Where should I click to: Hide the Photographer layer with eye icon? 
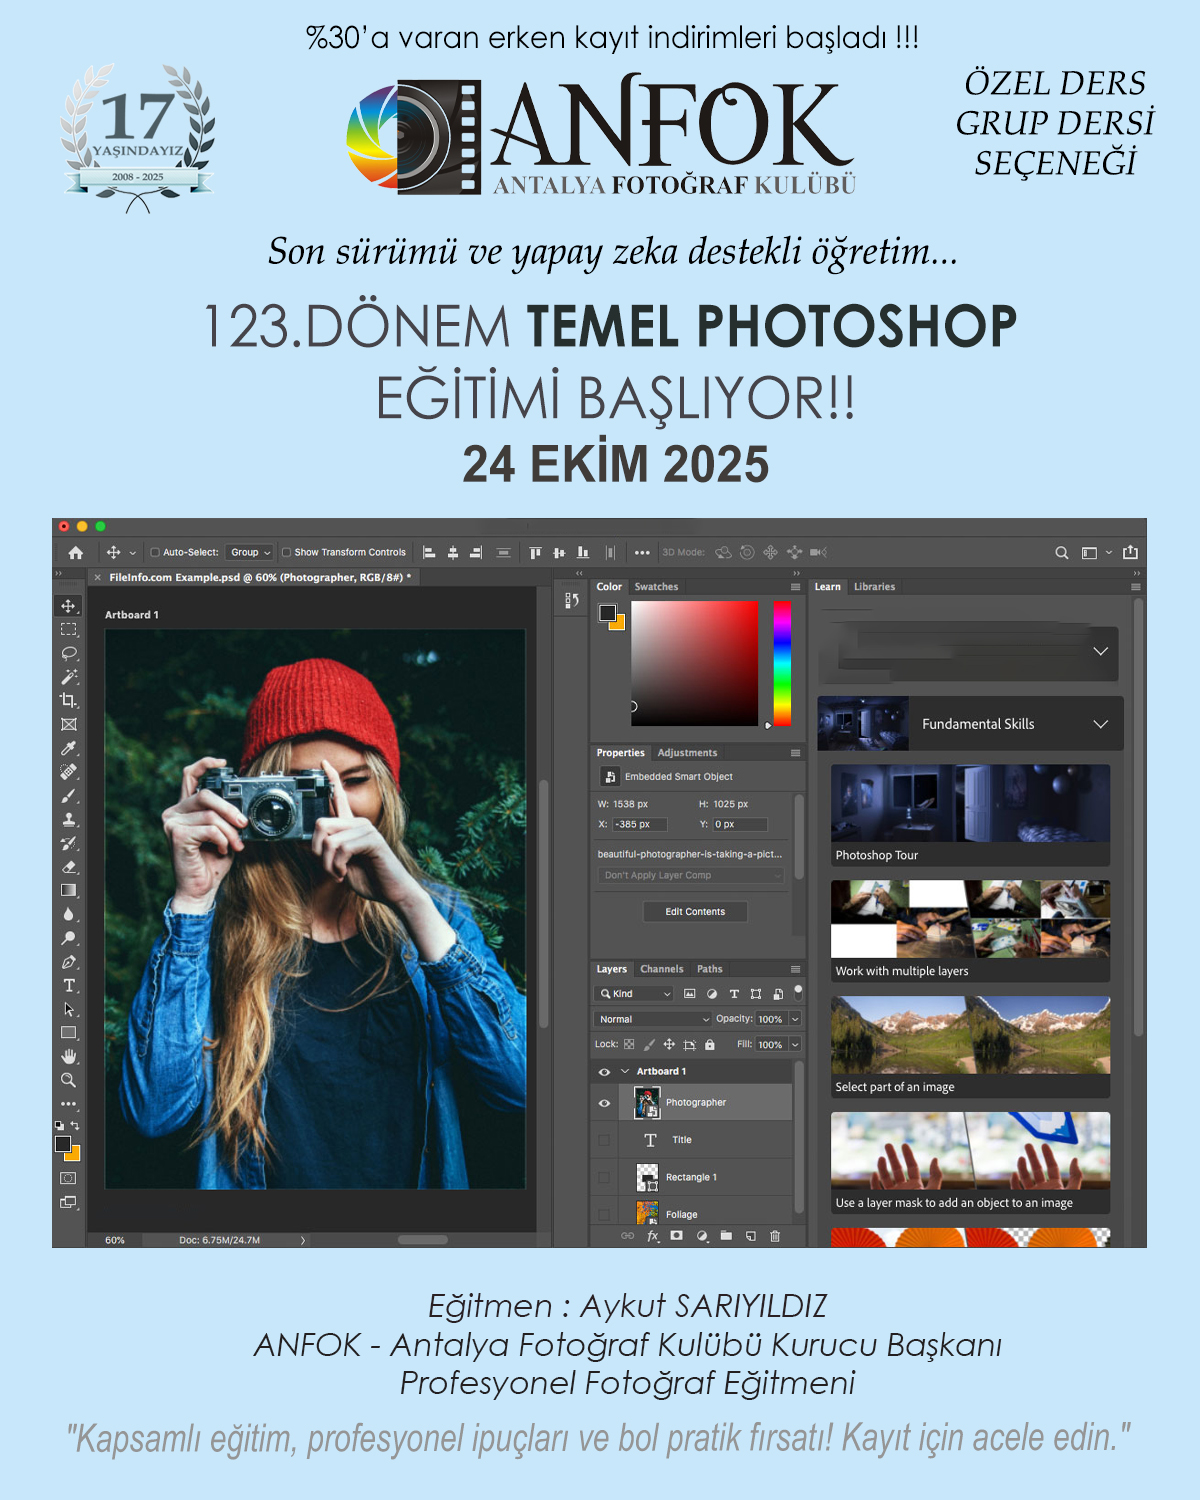pyautogui.click(x=604, y=1103)
